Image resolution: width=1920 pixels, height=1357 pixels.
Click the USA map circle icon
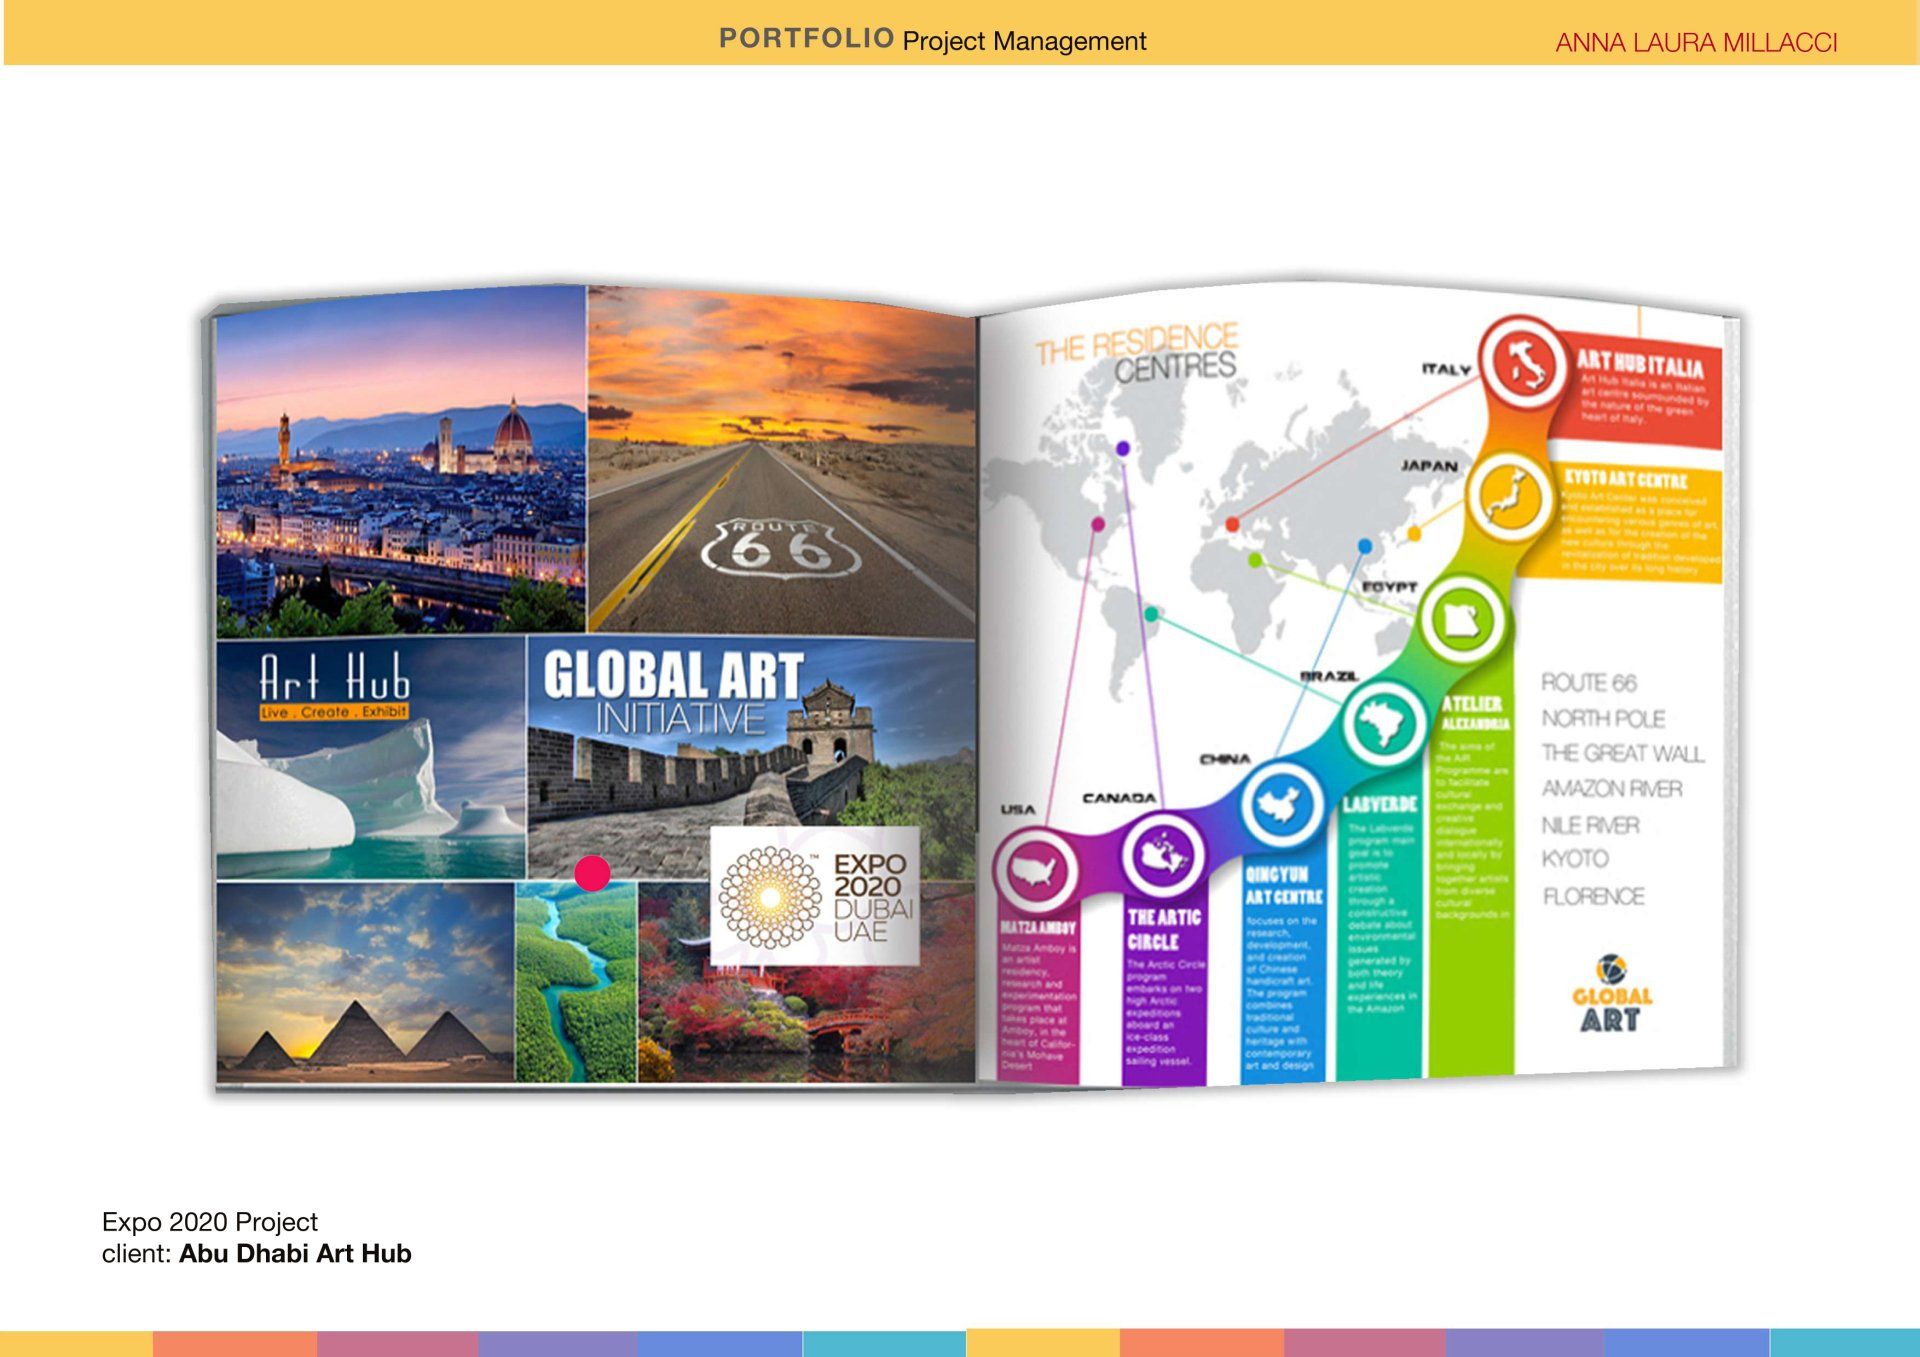(x=1036, y=871)
